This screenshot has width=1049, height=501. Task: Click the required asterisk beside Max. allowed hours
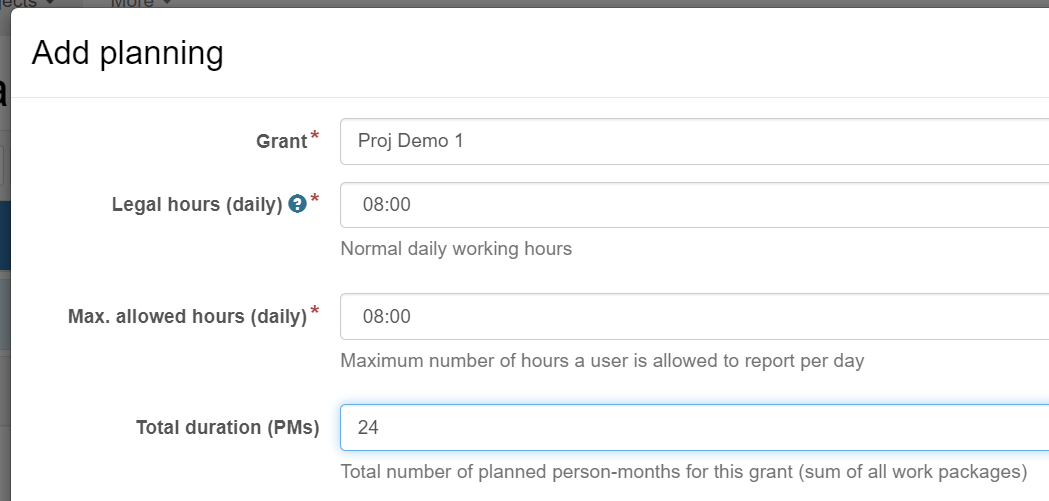pyautogui.click(x=314, y=310)
